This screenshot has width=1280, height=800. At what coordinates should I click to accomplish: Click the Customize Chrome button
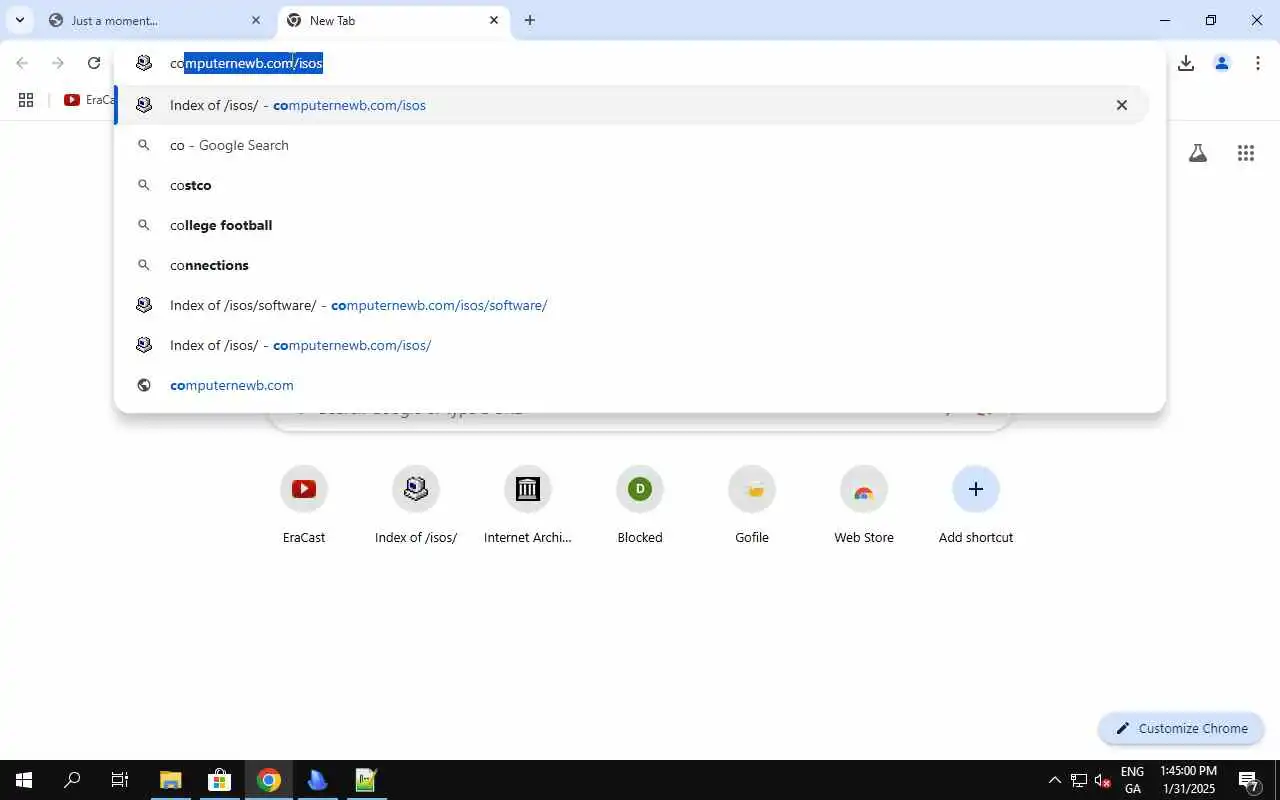(x=1182, y=728)
